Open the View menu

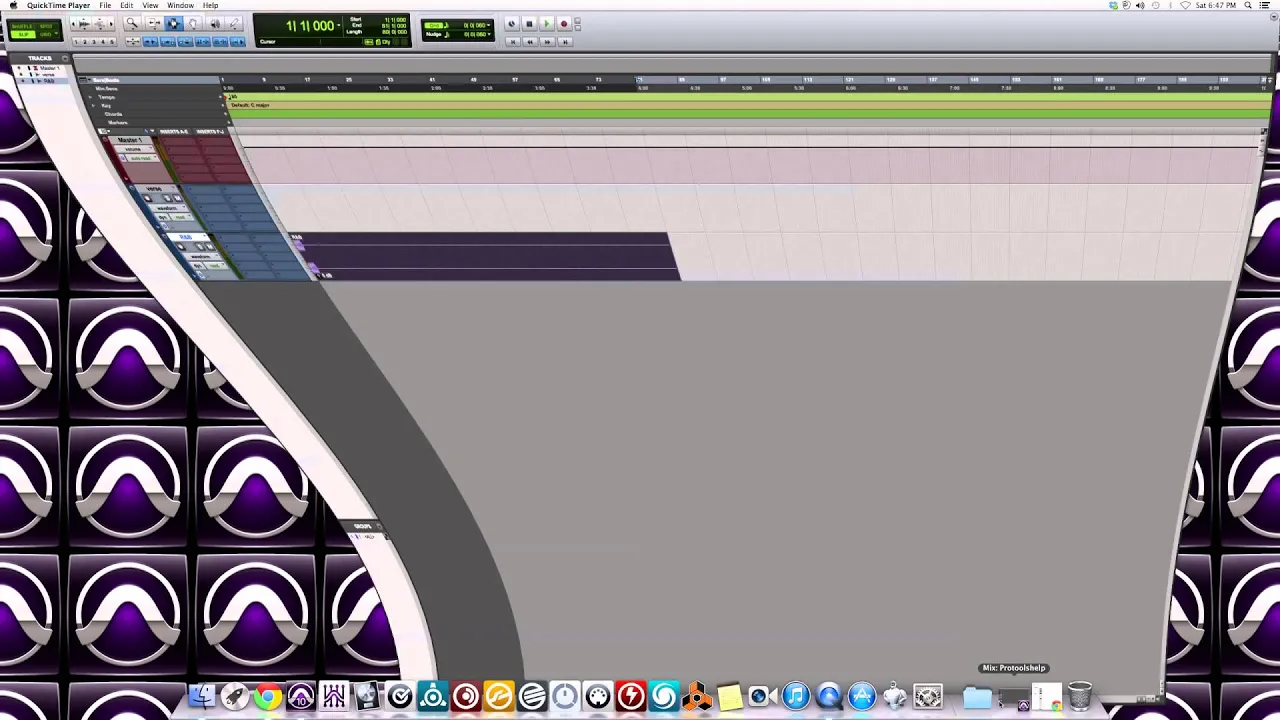(x=150, y=5)
